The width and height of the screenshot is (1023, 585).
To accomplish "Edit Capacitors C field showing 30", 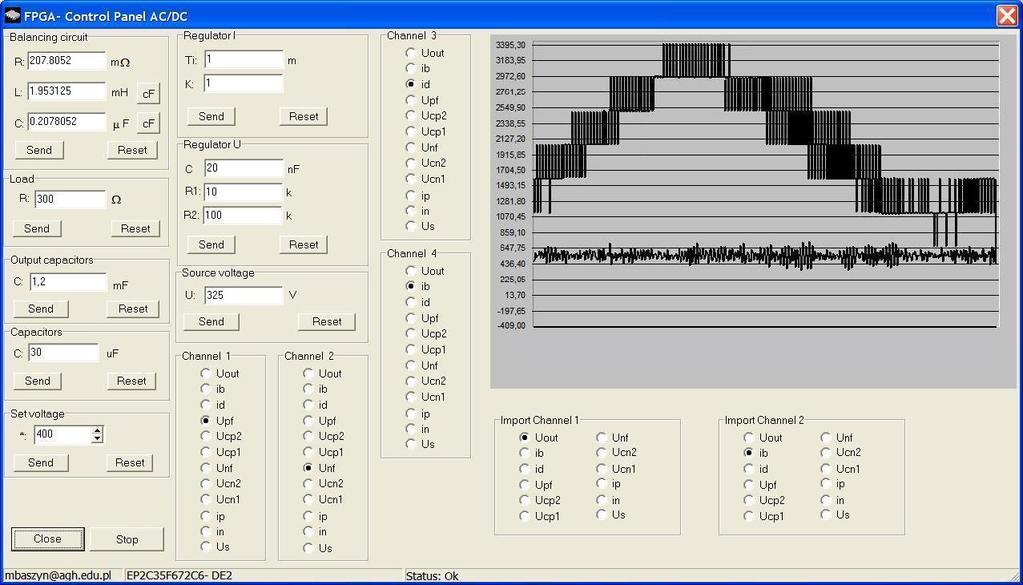I will click(x=63, y=353).
